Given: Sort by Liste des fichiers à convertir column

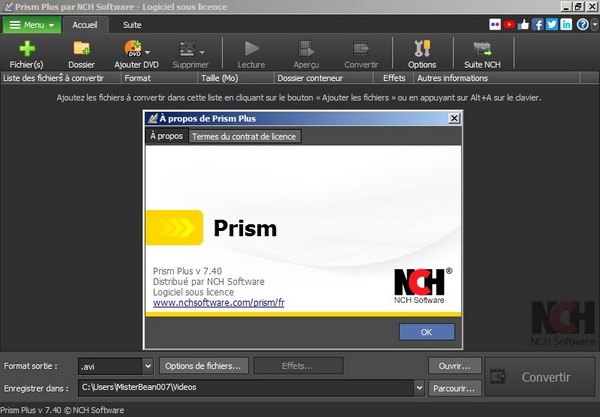Looking at the screenshot, I should [x=61, y=78].
